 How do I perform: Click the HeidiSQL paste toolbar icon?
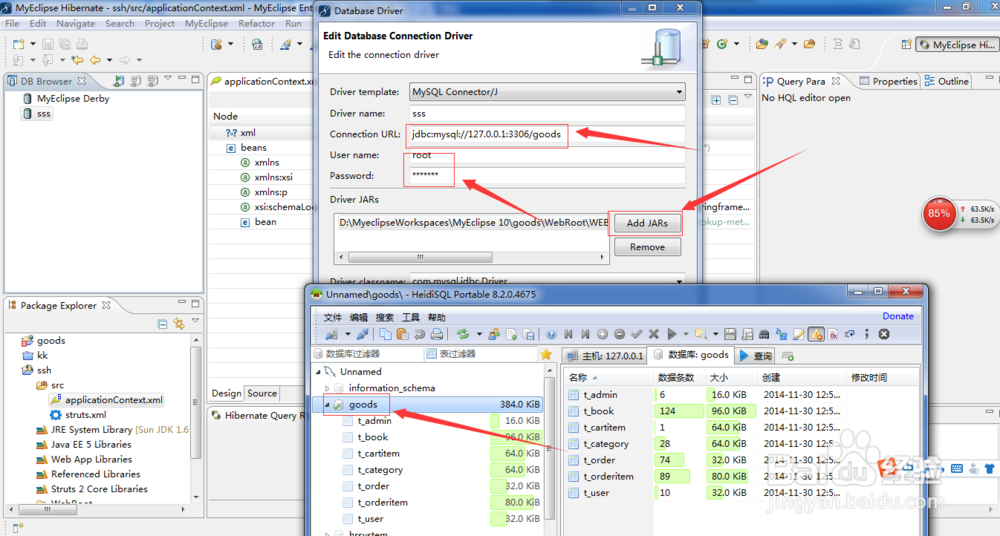[402, 334]
